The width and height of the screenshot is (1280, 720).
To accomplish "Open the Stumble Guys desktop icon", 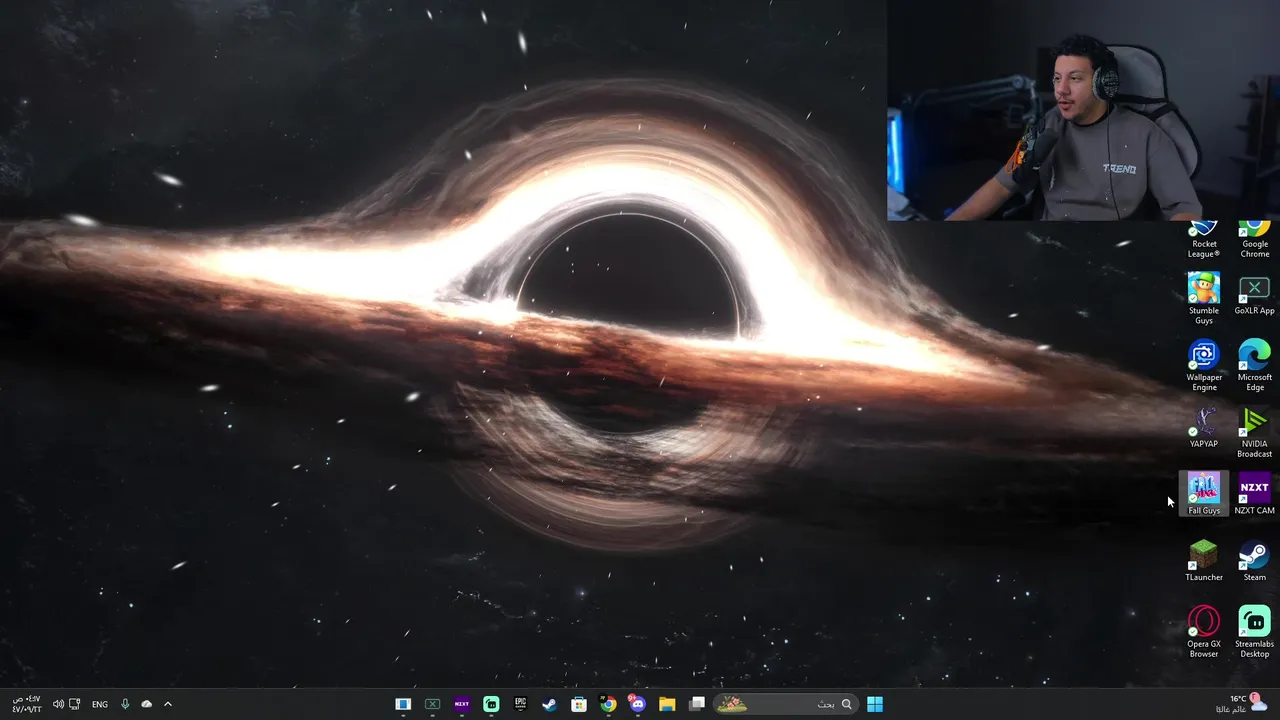I will [x=1204, y=298].
